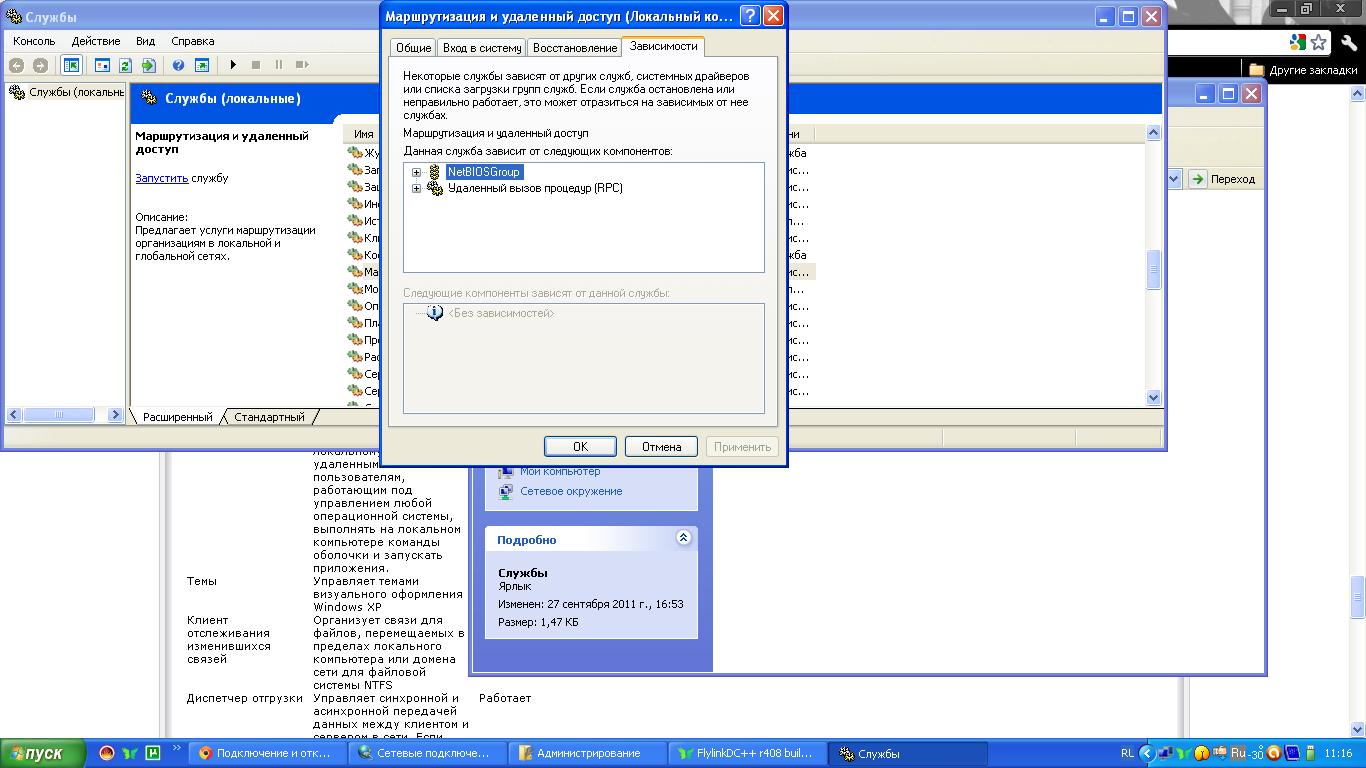
Task: Click the Имя column header
Action: pyautogui.click(x=364, y=134)
